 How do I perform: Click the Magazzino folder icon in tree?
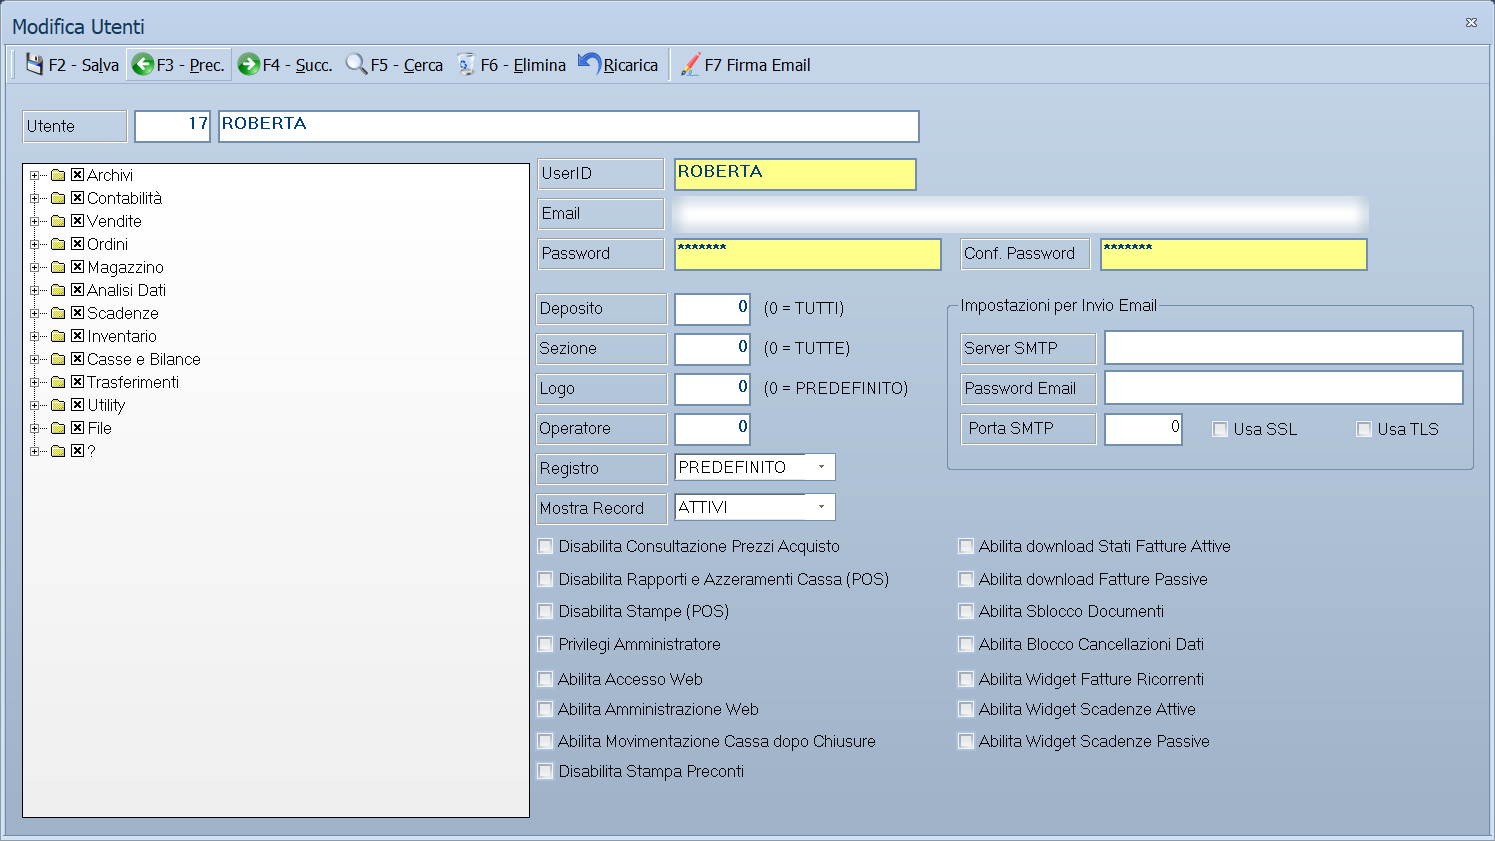click(58, 267)
